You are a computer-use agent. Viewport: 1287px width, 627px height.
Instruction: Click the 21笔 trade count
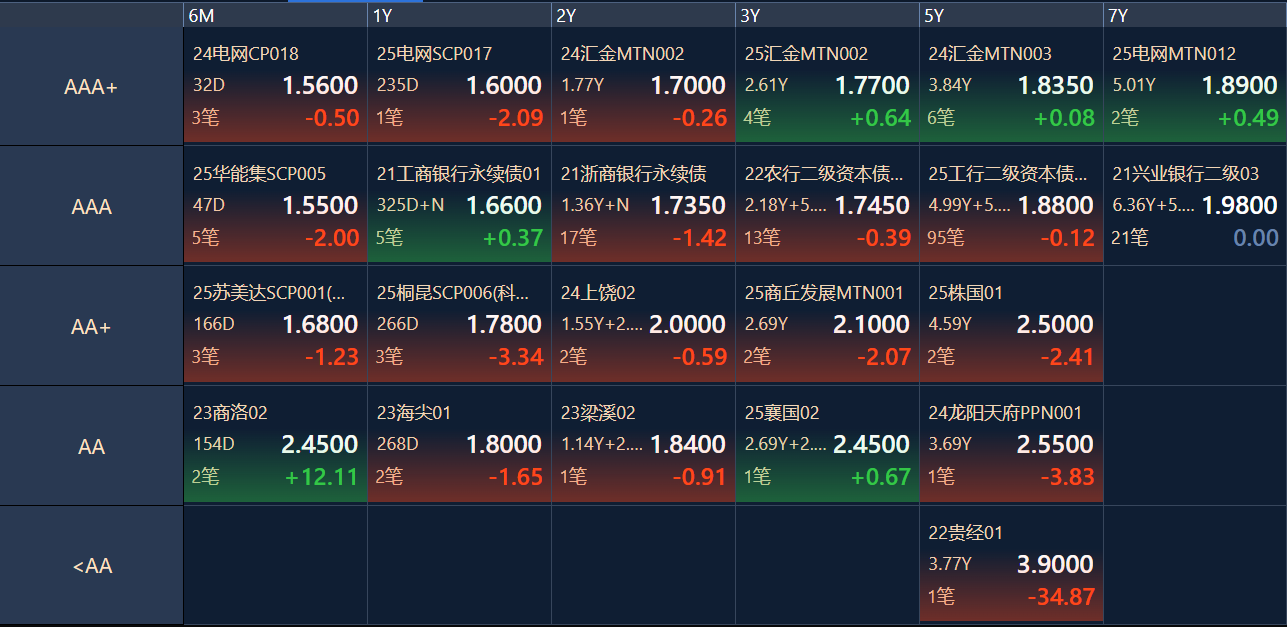(1131, 238)
